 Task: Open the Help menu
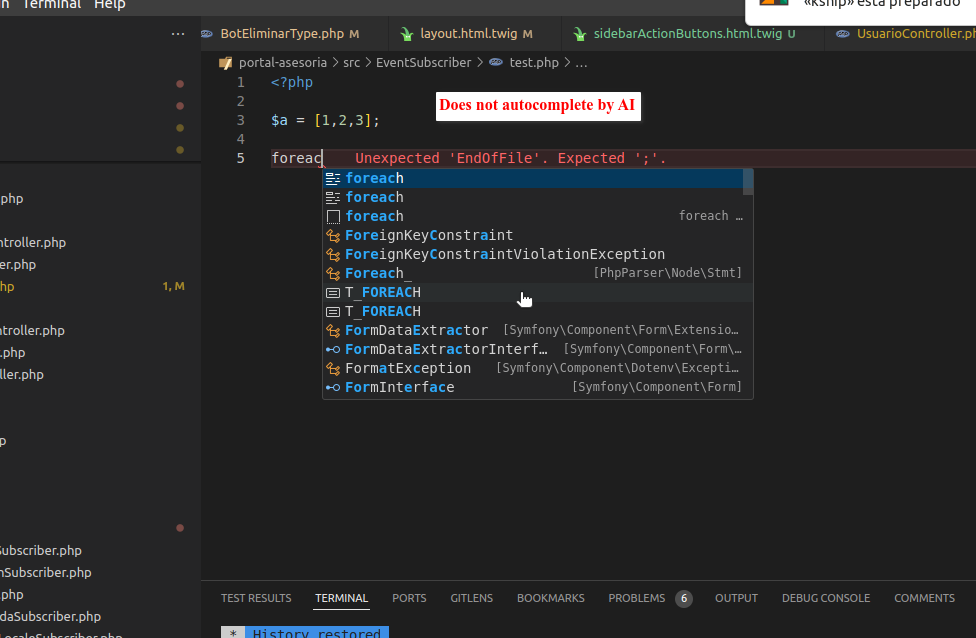point(110,5)
